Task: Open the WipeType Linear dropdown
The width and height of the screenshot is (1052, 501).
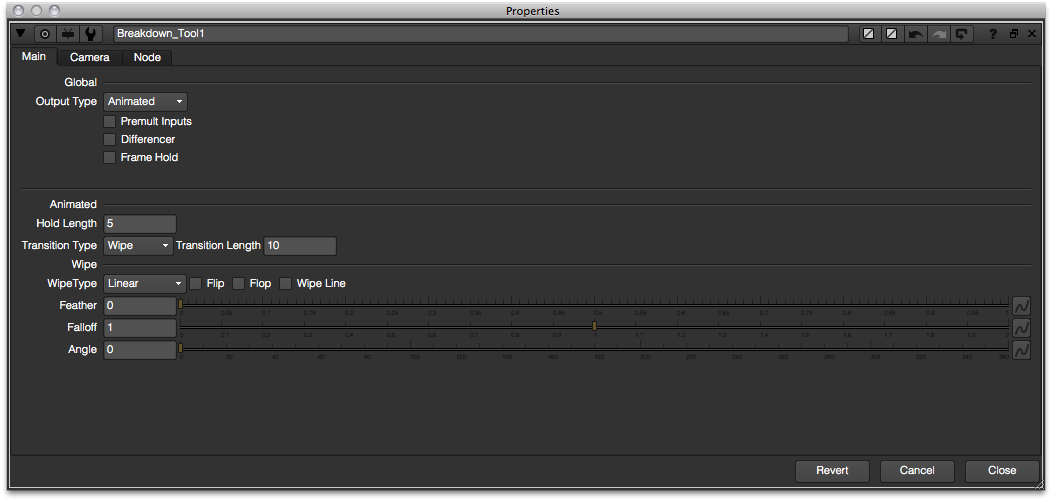Action: click(145, 284)
